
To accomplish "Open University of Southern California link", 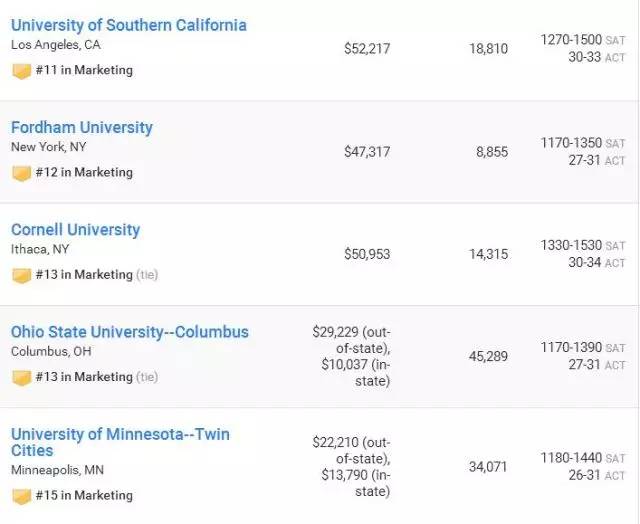I will point(129,25).
